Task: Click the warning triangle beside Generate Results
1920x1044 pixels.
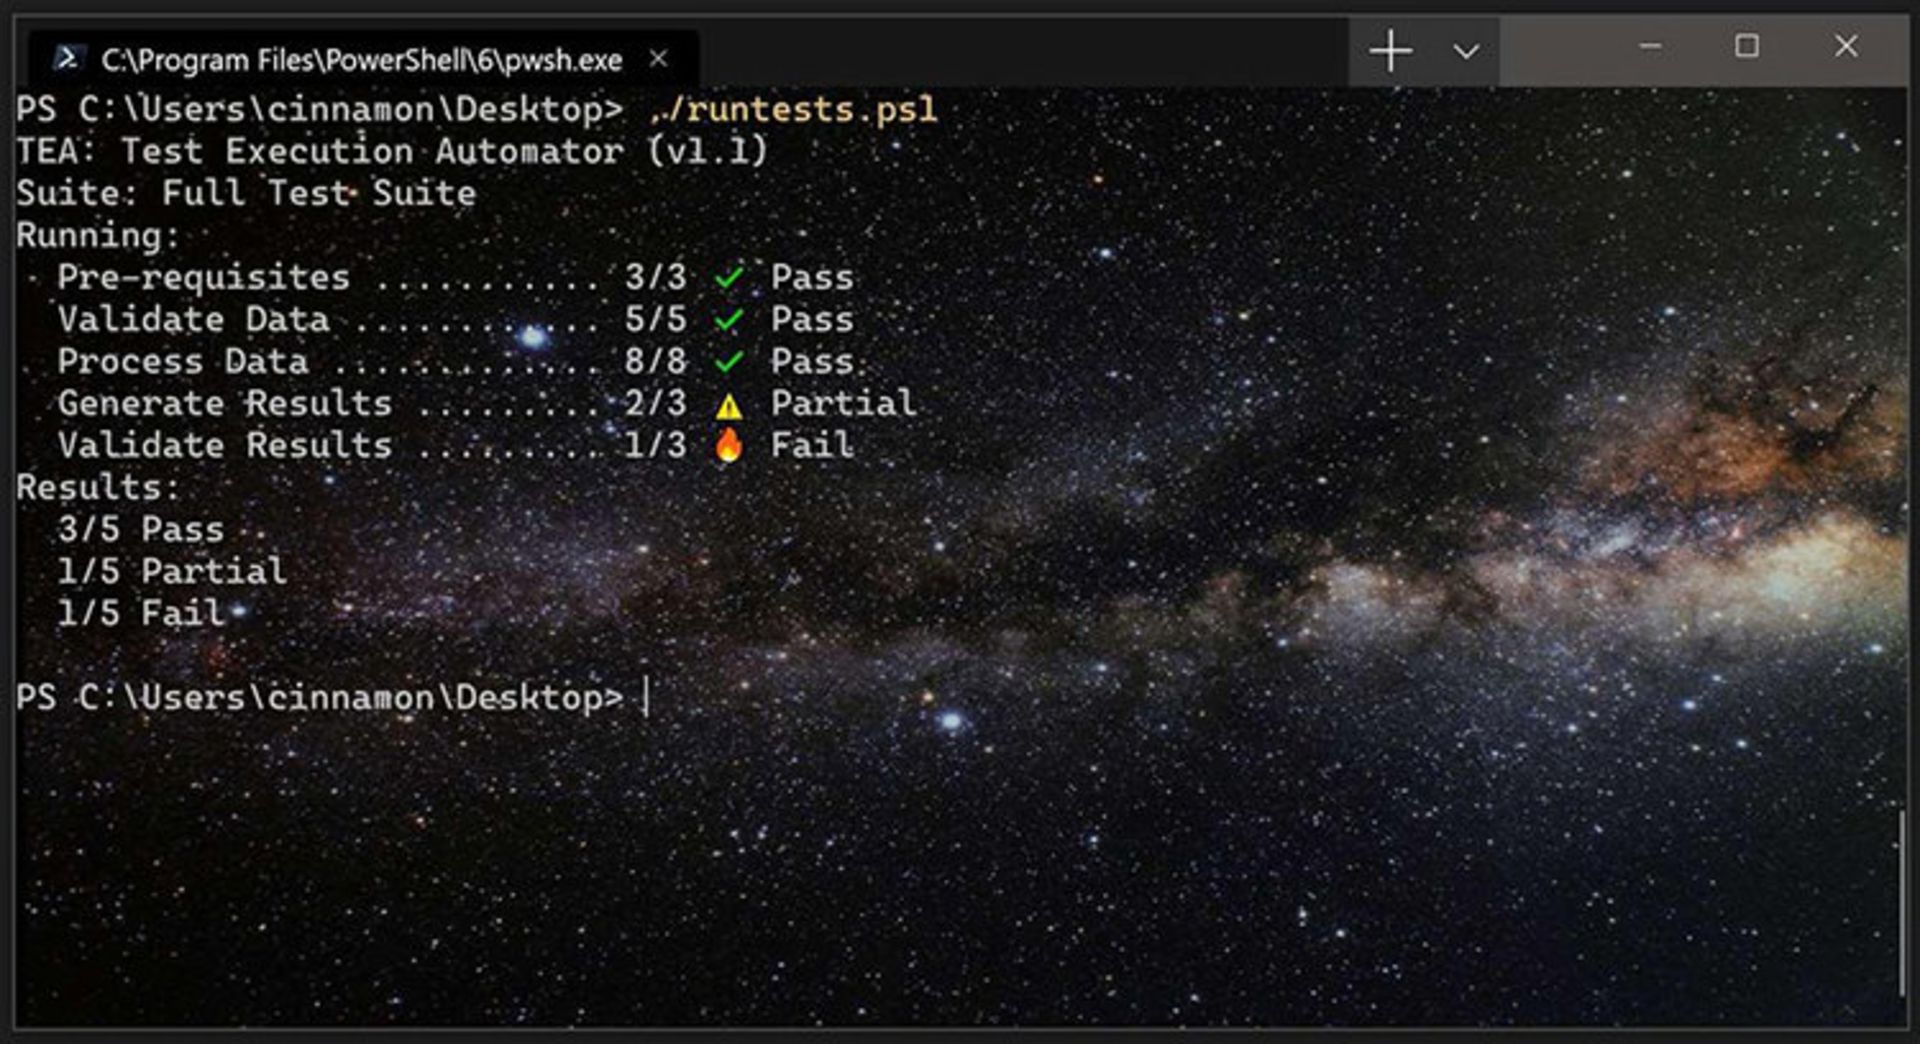Action: (x=728, y=403)
